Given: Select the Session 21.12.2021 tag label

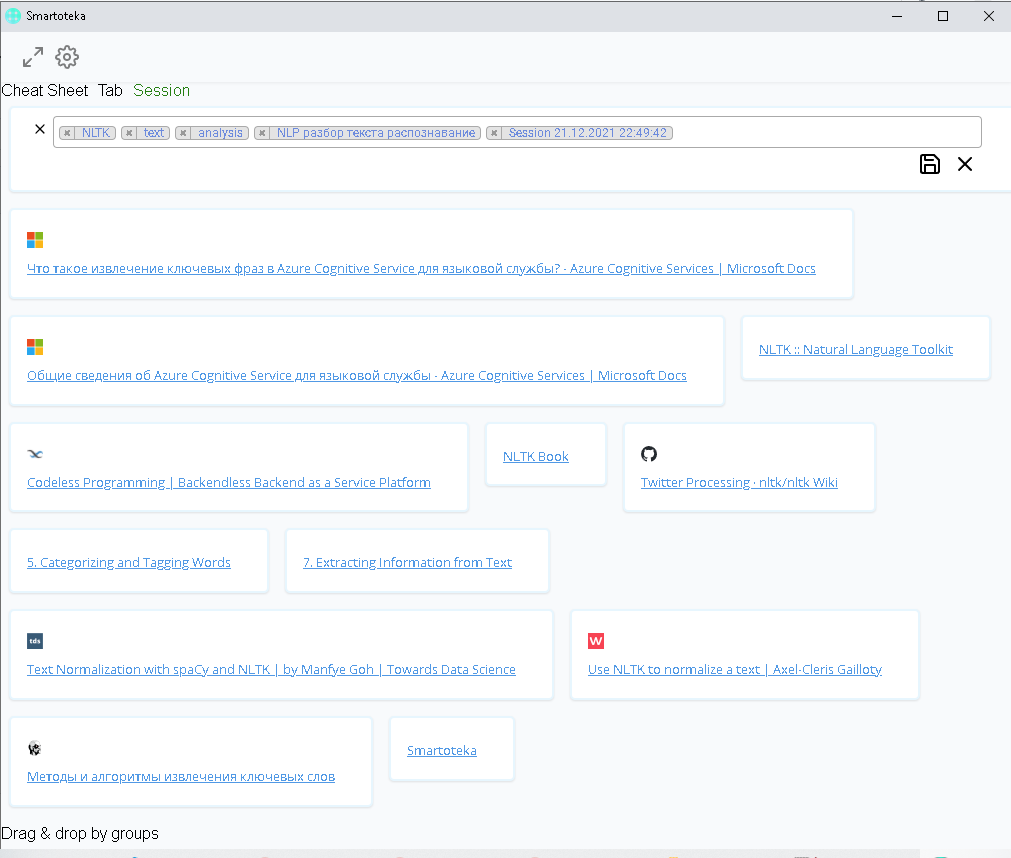Looking at the screenshot, I should click(x=587, y=133).
